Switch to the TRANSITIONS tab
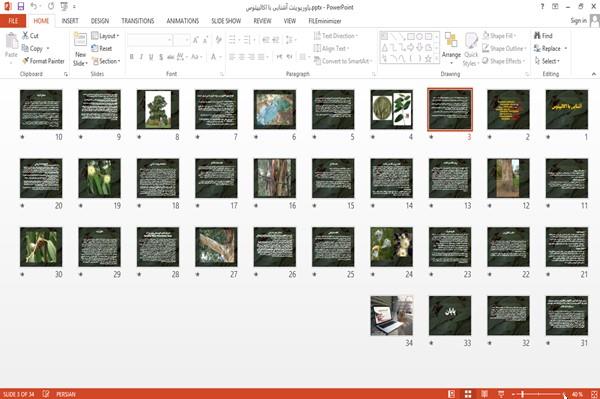The height and width of the screenshot is (399, 600). 138,21
